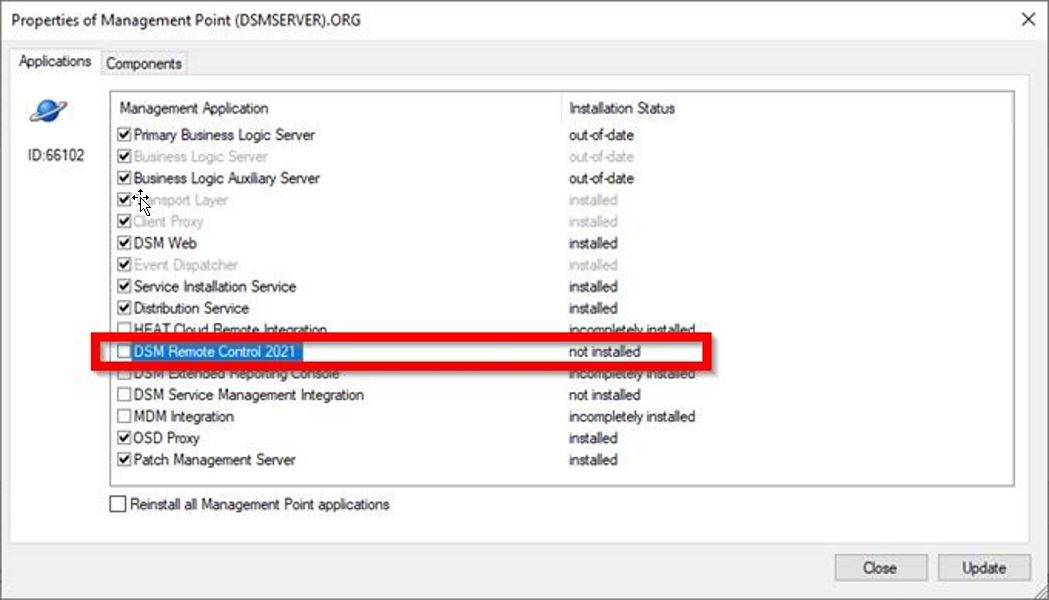Uncheck Distribution Service

coord(124,308)
